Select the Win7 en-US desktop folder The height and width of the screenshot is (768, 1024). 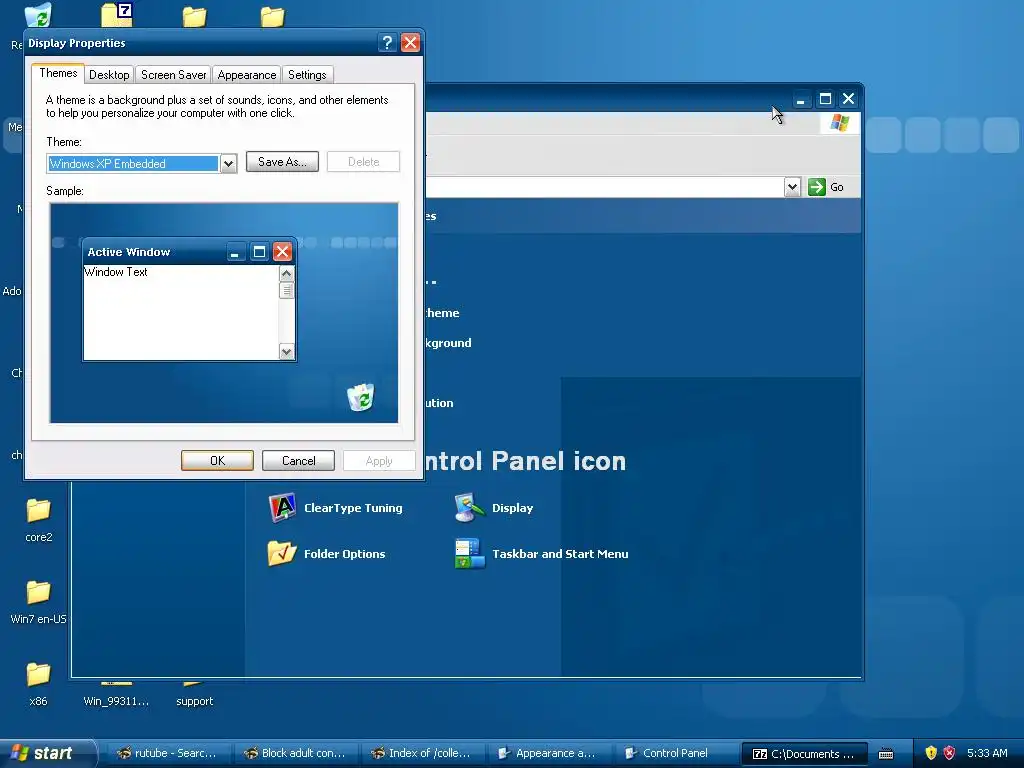39,602
